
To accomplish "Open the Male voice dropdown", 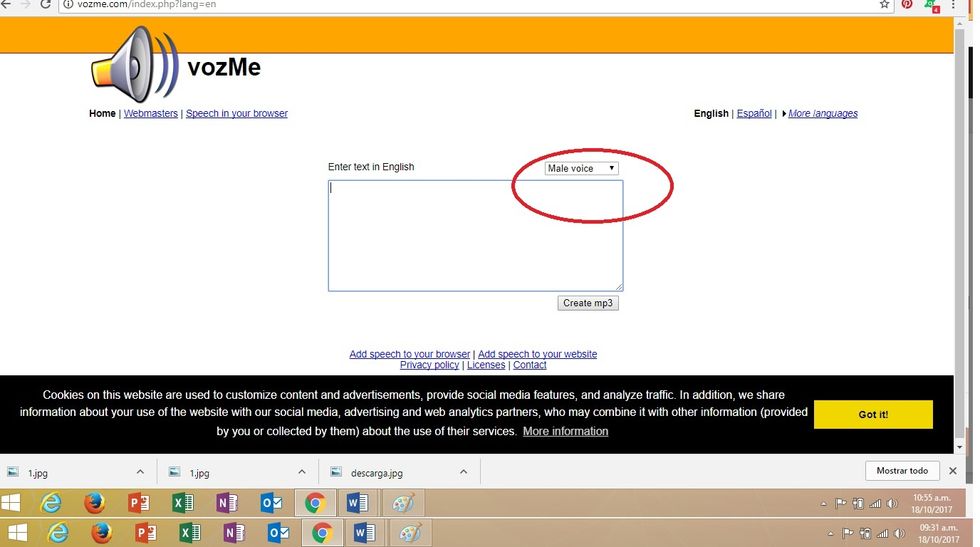I will pyautogui.click(x=581, y=168).
